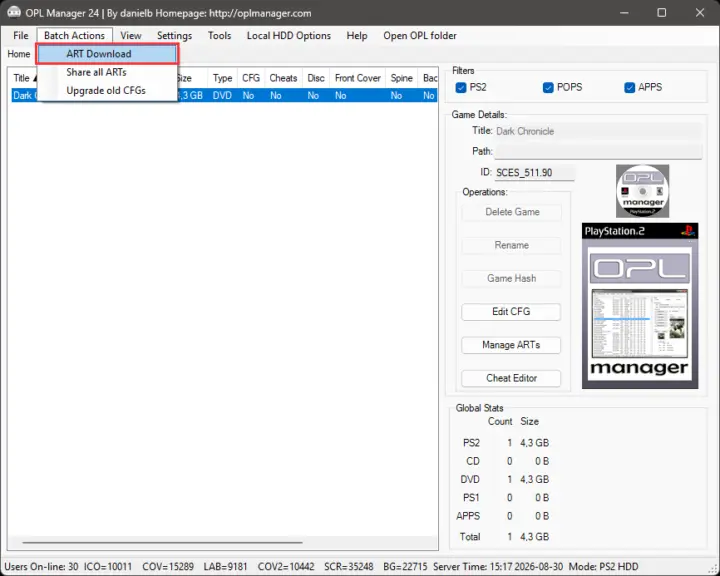Image resolution: width=720 pixels, height=576 pixels.
Task: Click Mode: PS2 HDD in status bar
Action: 603,567
